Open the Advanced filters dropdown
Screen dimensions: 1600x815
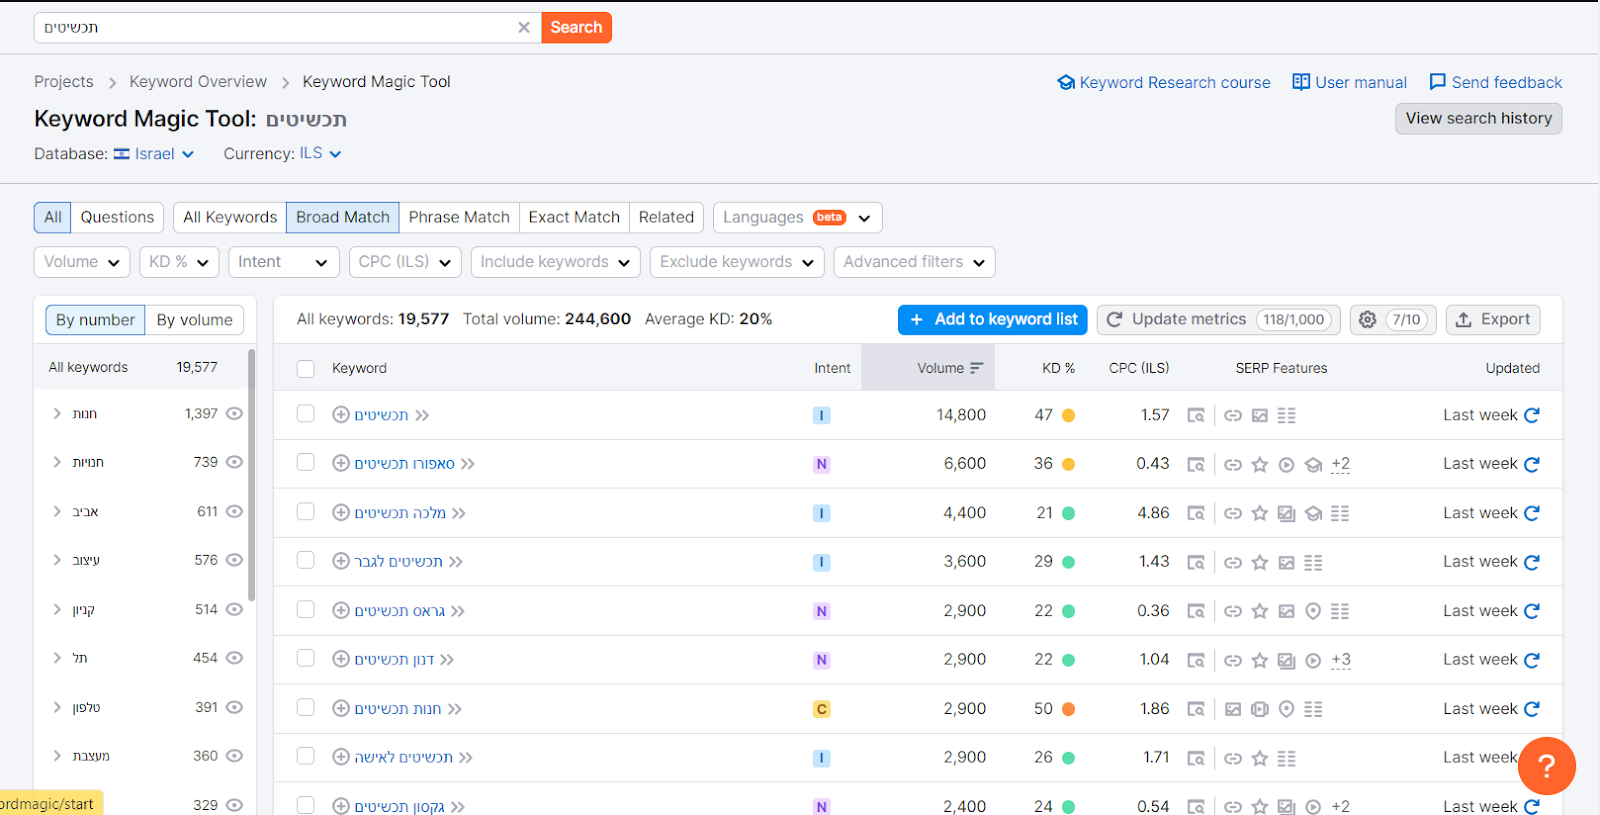click(914, 262)
